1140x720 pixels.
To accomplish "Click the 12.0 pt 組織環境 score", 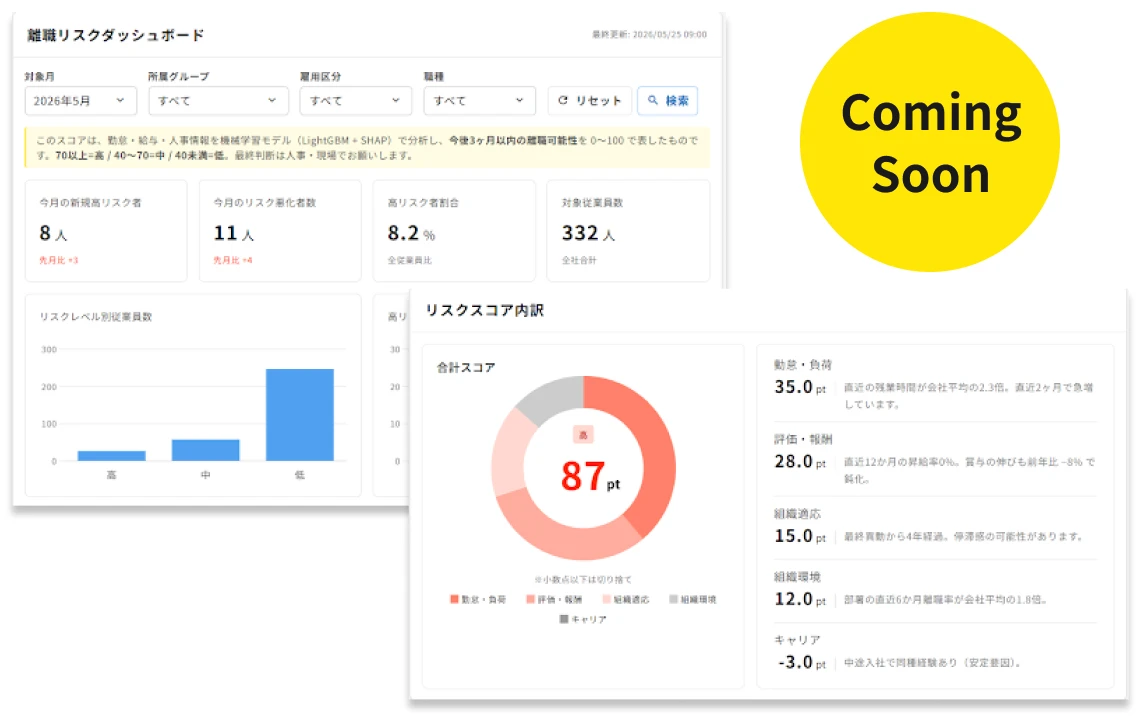I will (800, 599).
